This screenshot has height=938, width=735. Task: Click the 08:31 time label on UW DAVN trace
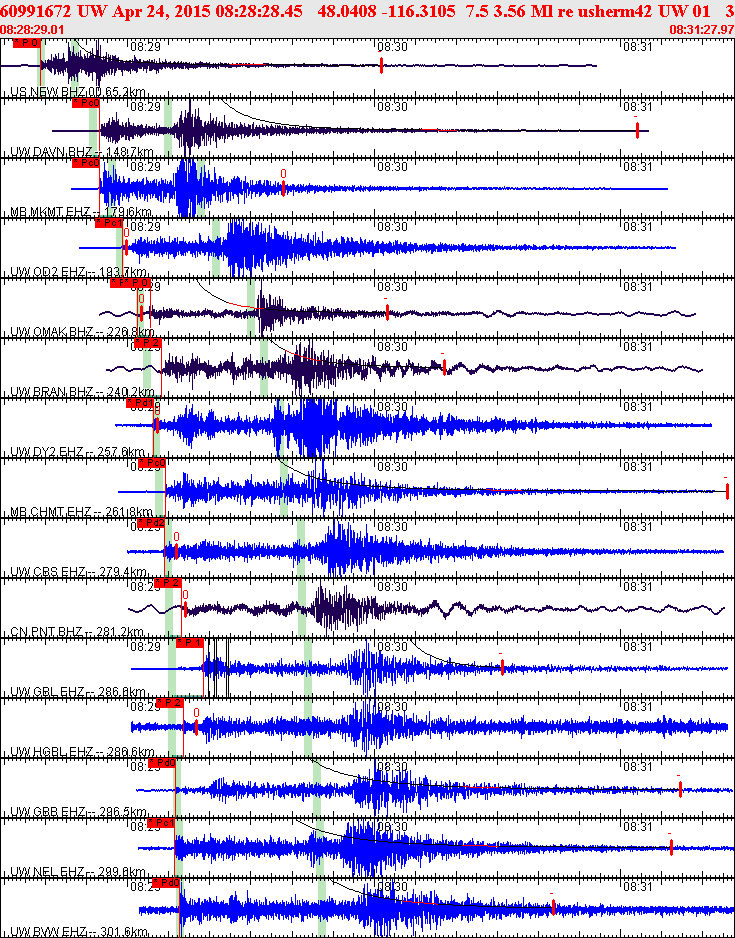(638, 106)
